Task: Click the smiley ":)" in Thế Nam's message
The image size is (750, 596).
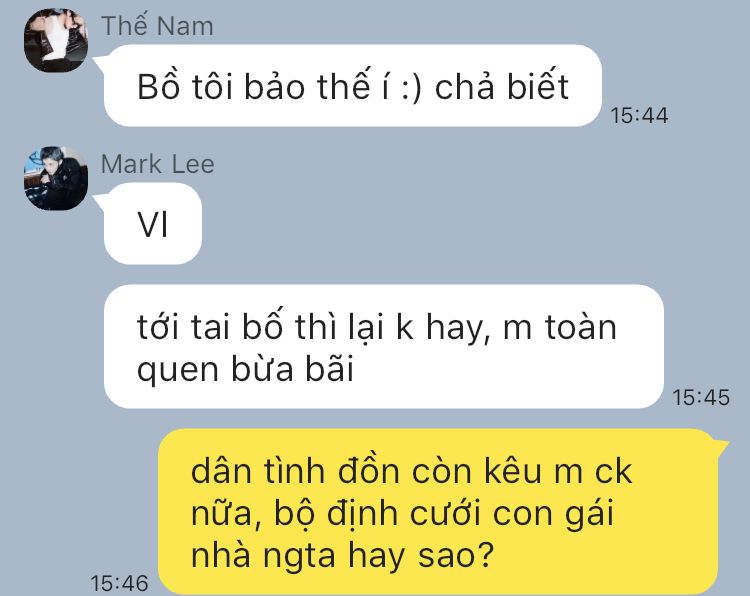Action: [411, 89]
